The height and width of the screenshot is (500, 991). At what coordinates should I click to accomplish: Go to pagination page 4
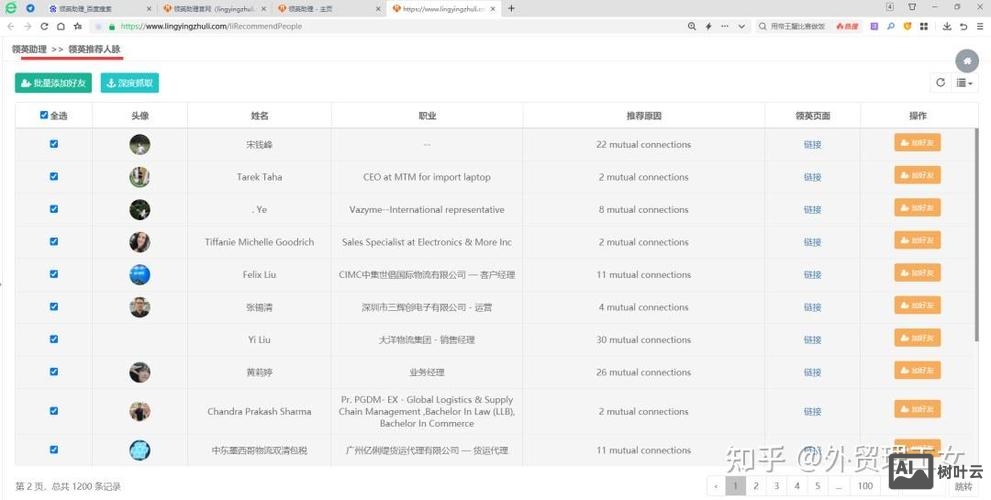(x=797, y=486)
